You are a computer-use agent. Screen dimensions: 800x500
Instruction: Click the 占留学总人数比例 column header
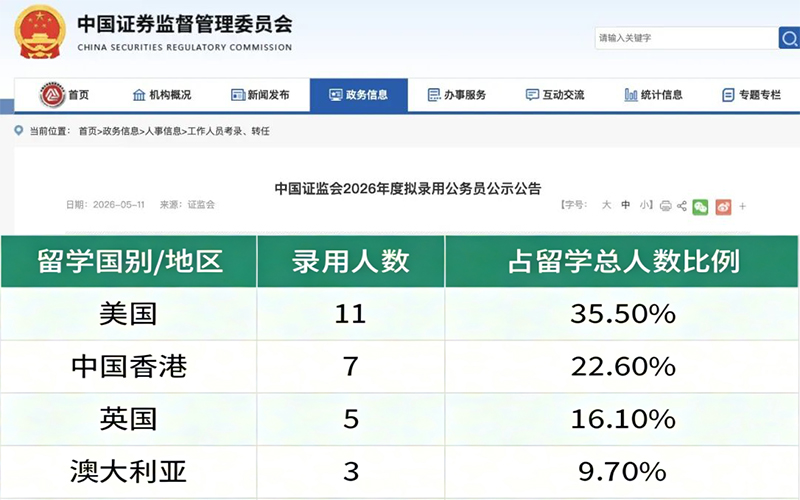pyautogui.click(x=622, y=261)
